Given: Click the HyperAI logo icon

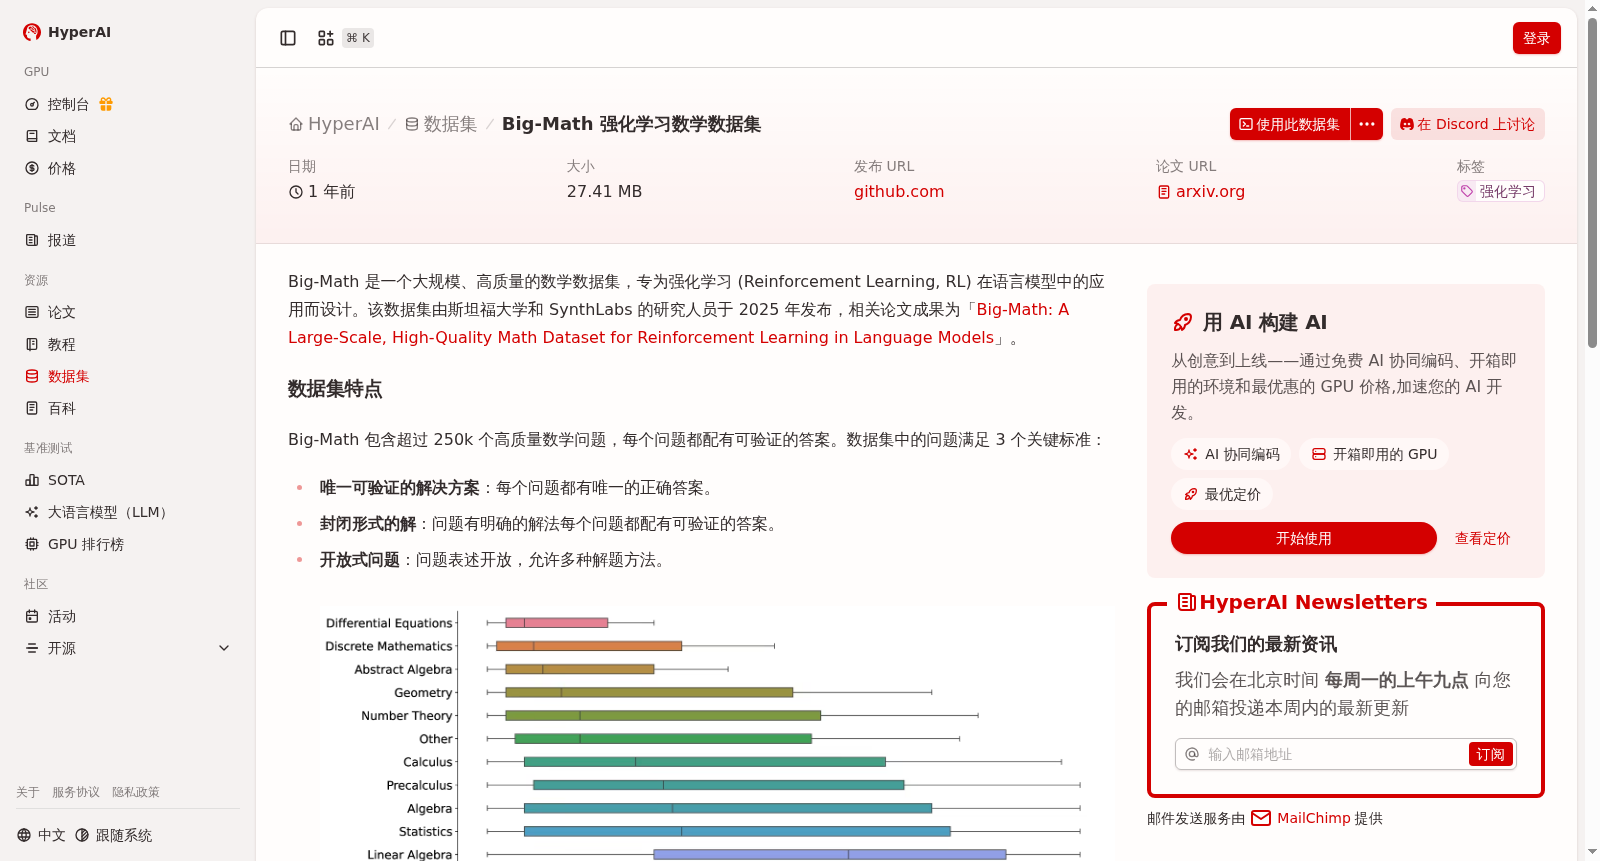Looking at the screenshot, I should click(32, 32).
